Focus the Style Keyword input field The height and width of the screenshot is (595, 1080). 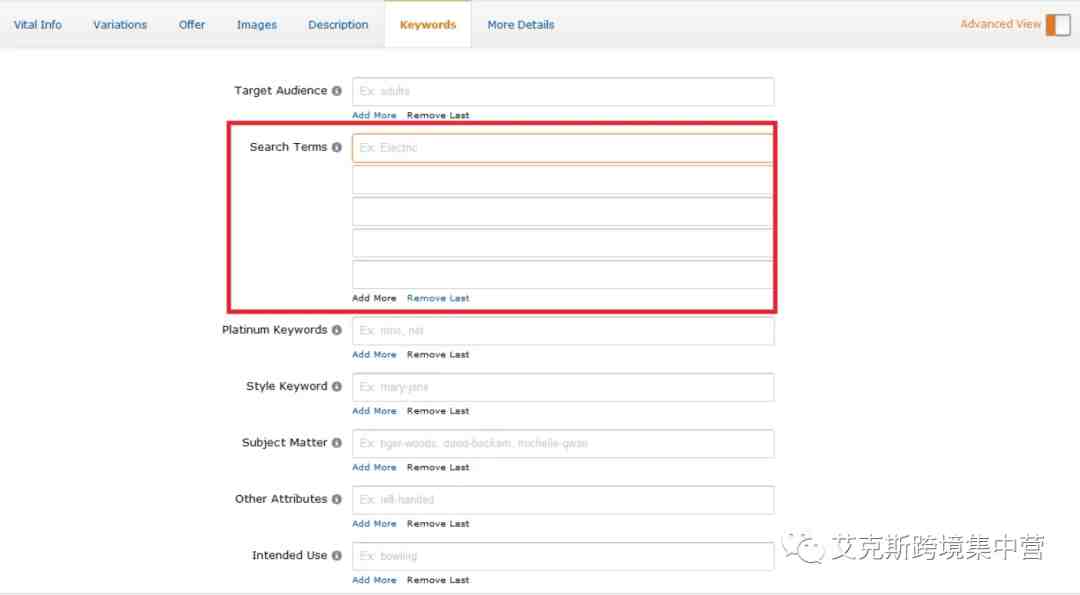coord(563,388)
